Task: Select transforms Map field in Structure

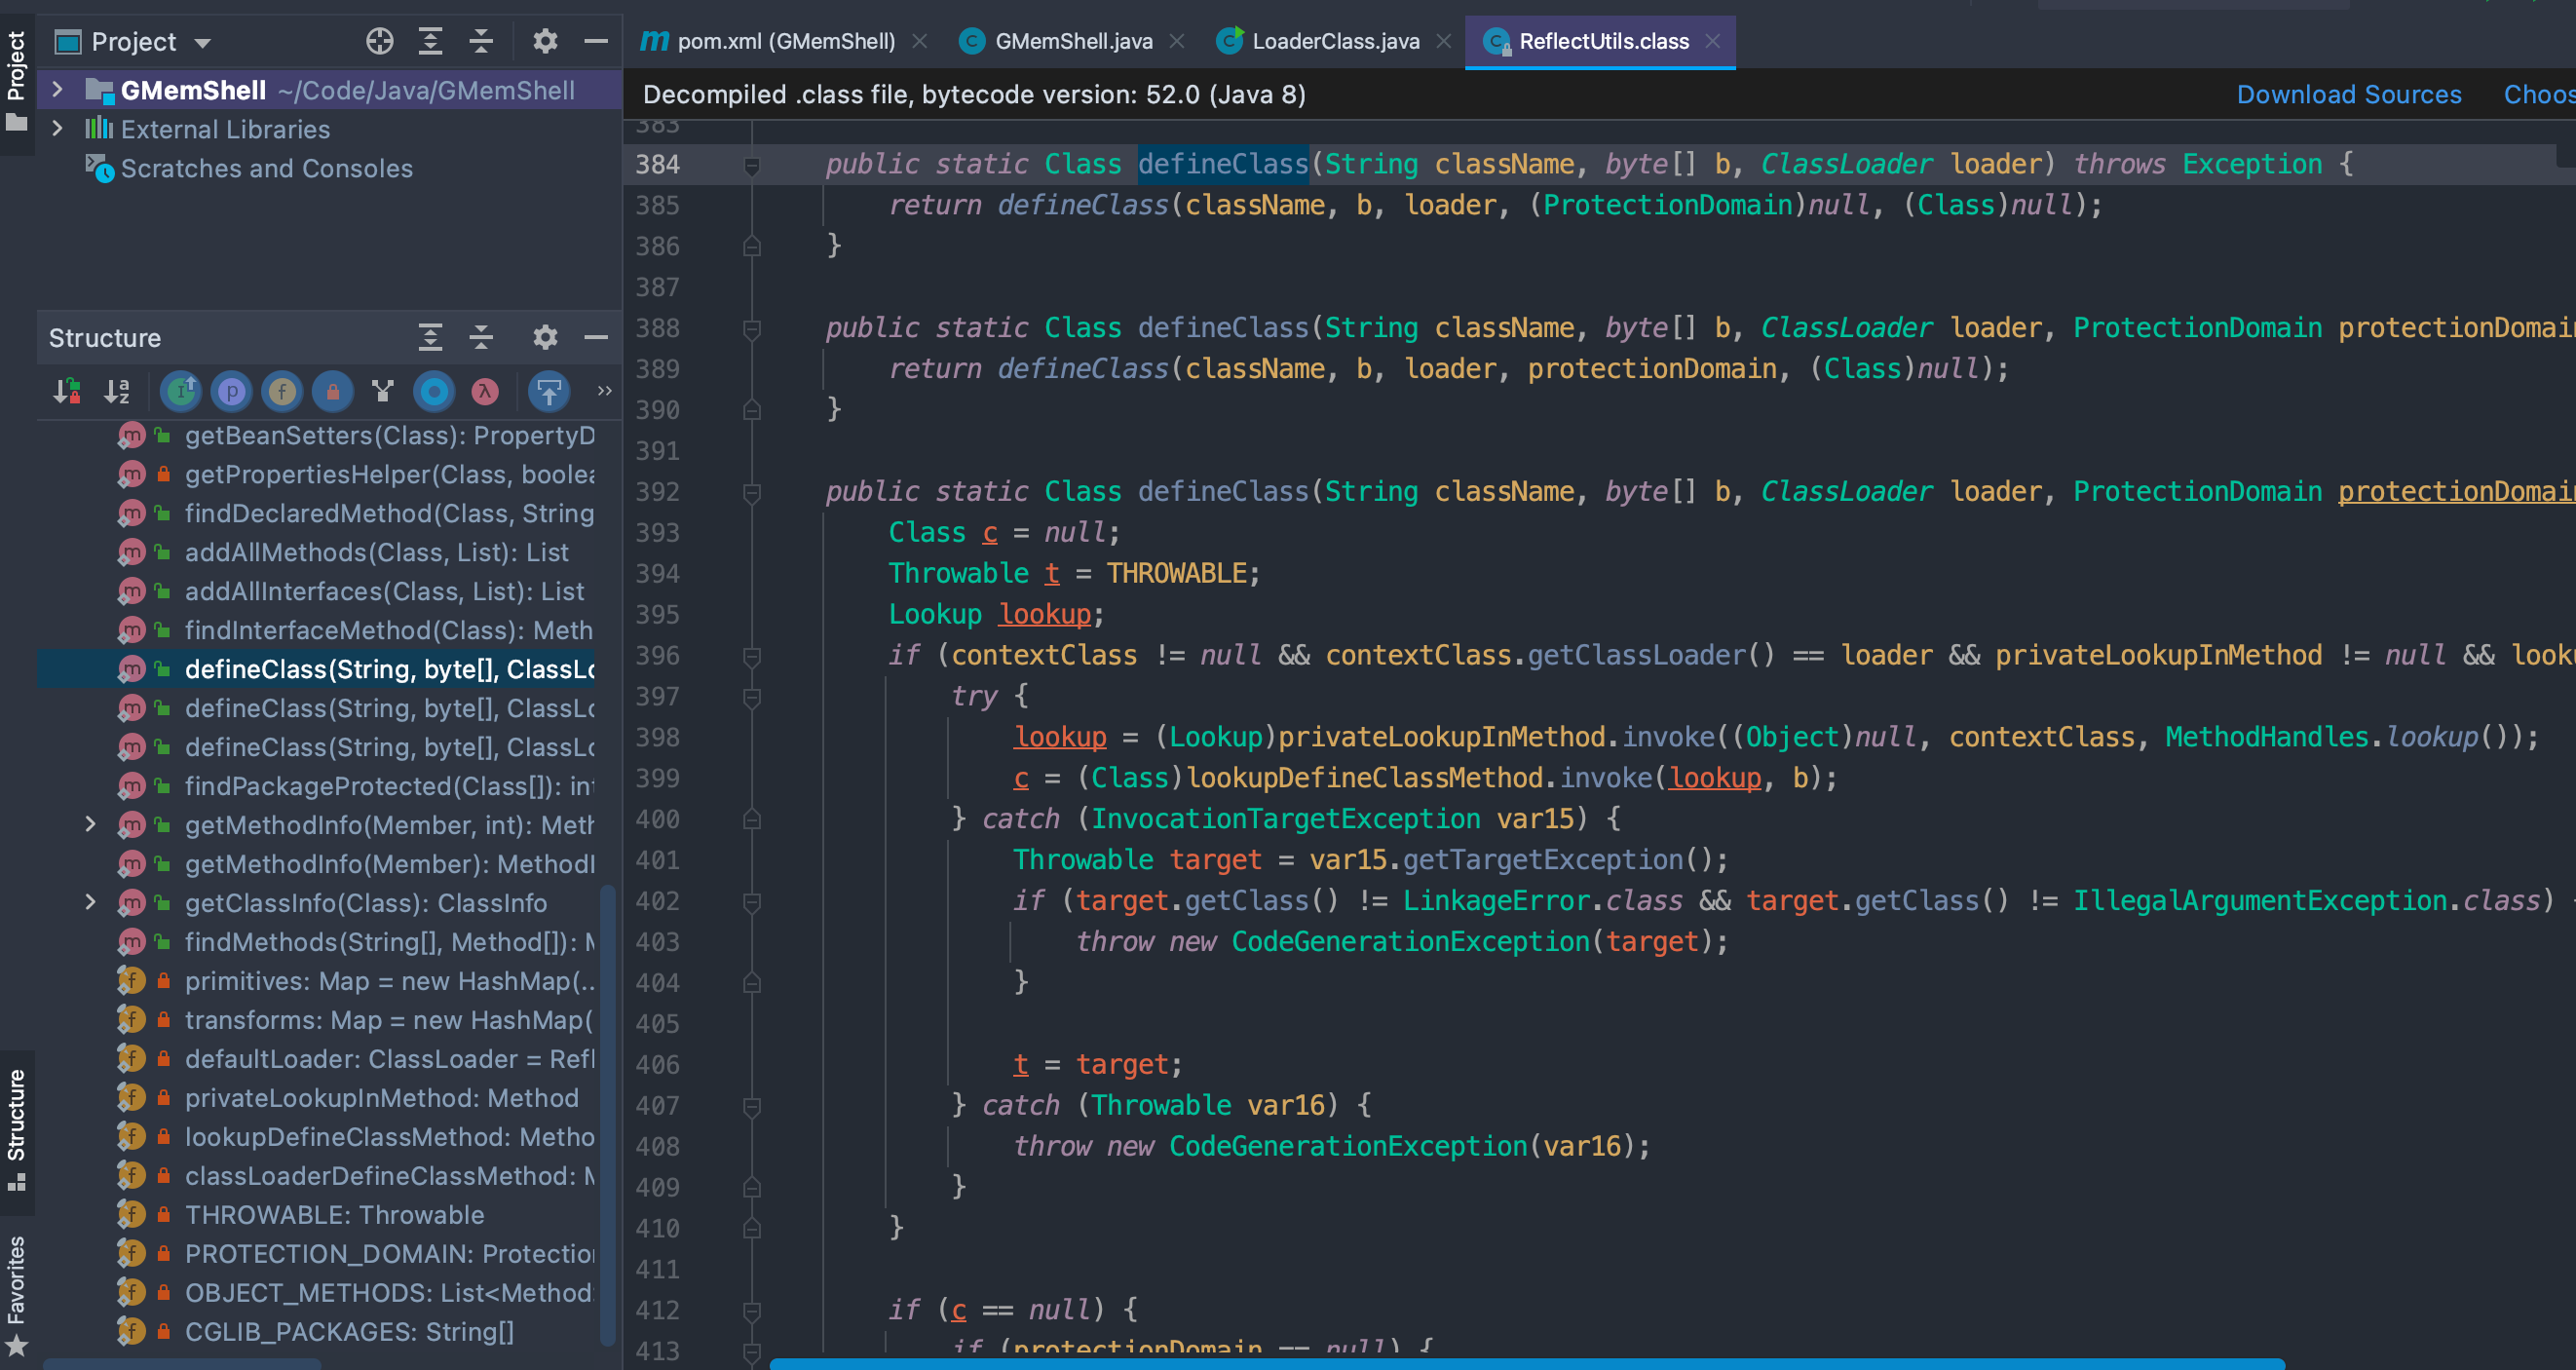Action: (388, 1020)
